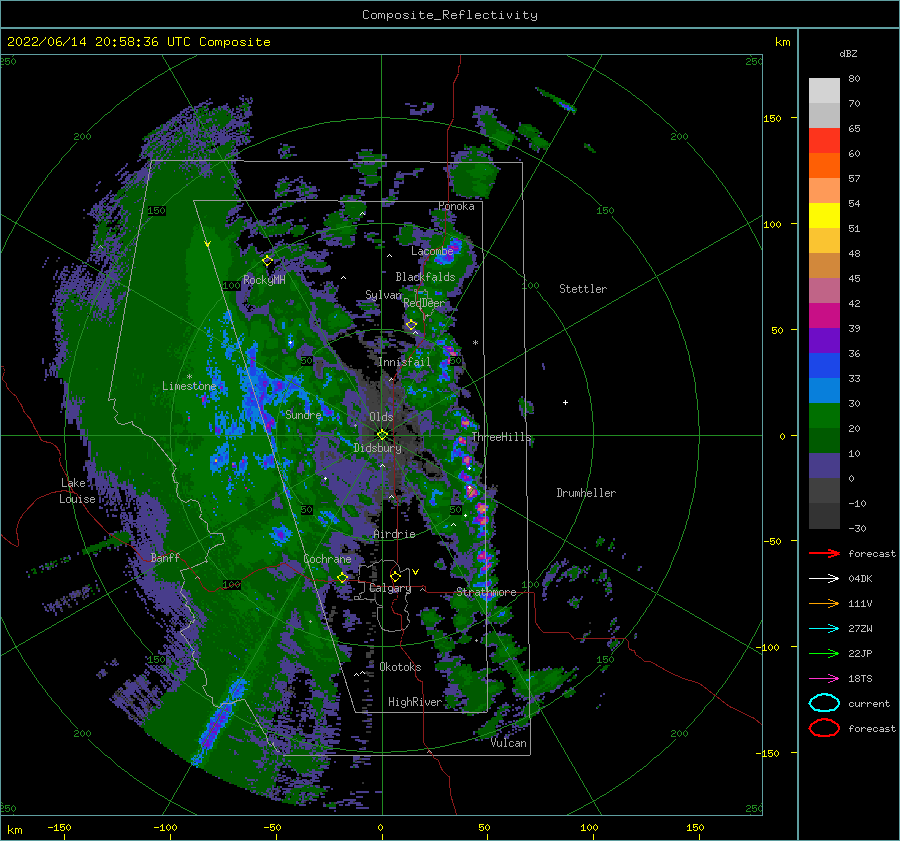Click the 2022/06/14 20:58:36 UTC timestamp

(99, 42)
